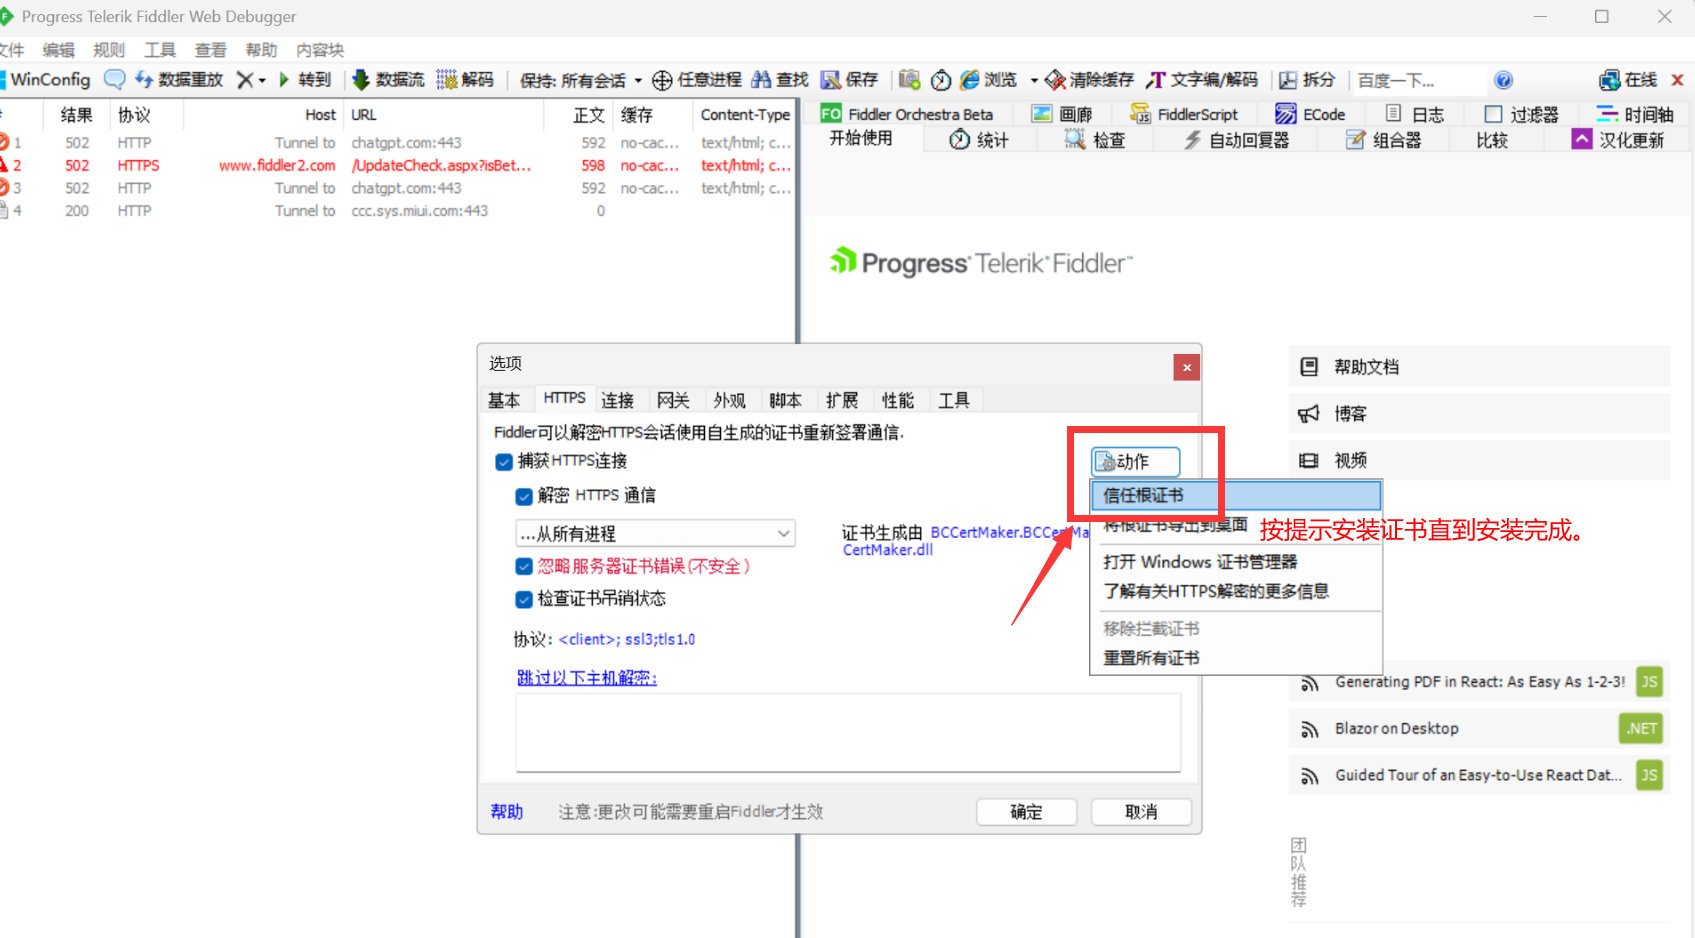The image size is (1695, 938).
Task: Toggle the 过滤器 tab checkbox
Action: click(1493, 115)
